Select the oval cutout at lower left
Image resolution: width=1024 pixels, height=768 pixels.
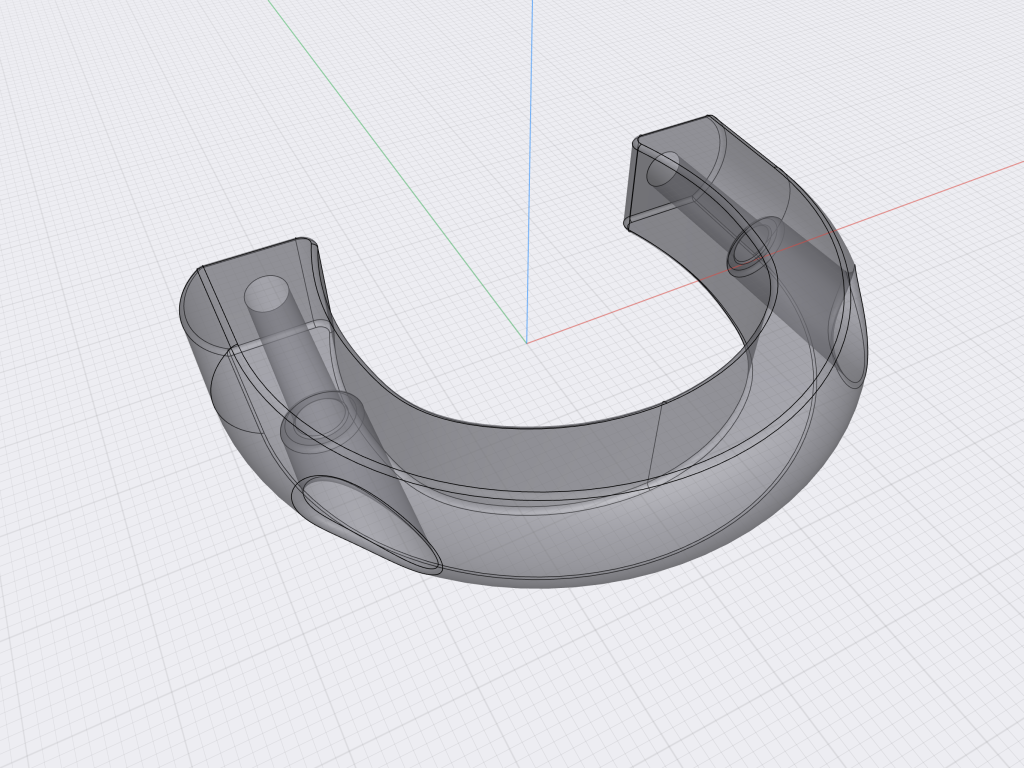(367, 524)
